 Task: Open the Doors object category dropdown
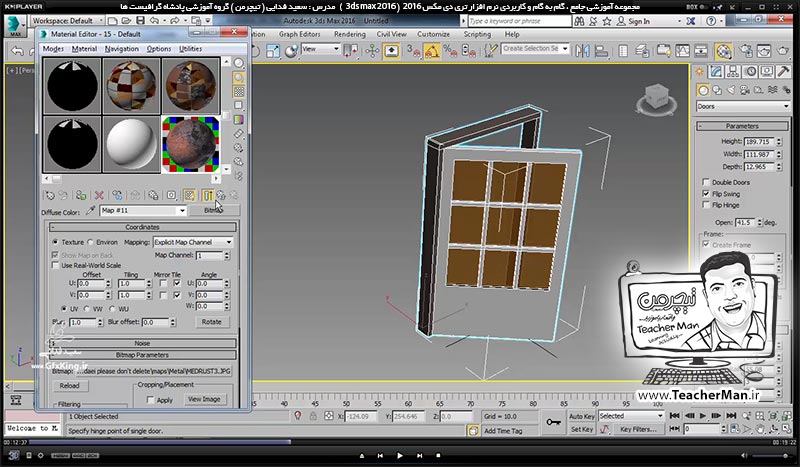(x=743, y=106)
